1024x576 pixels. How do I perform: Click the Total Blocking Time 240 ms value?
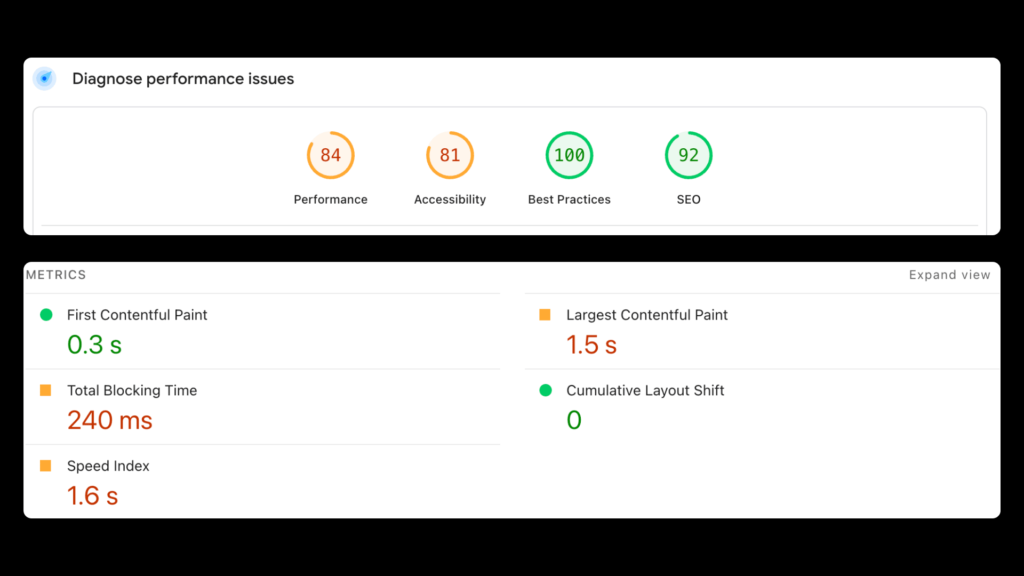[x=110, y=420]
